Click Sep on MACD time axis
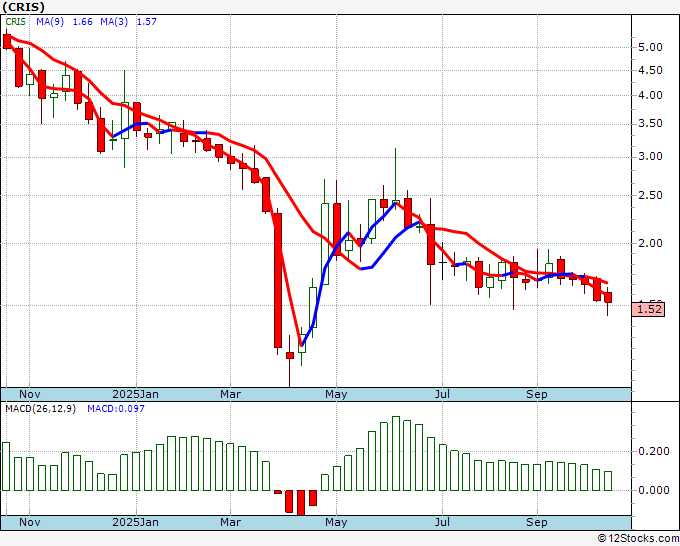680x546 pixels. point(537,522)
